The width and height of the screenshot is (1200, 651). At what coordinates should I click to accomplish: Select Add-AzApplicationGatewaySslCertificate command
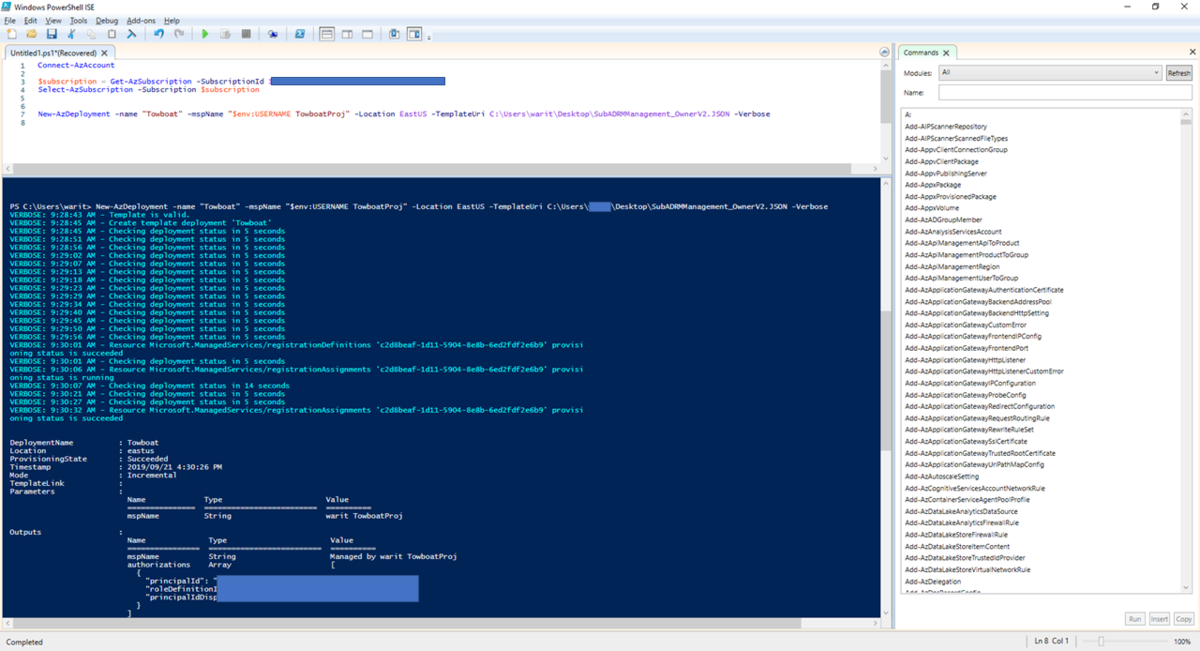(966, 442)
